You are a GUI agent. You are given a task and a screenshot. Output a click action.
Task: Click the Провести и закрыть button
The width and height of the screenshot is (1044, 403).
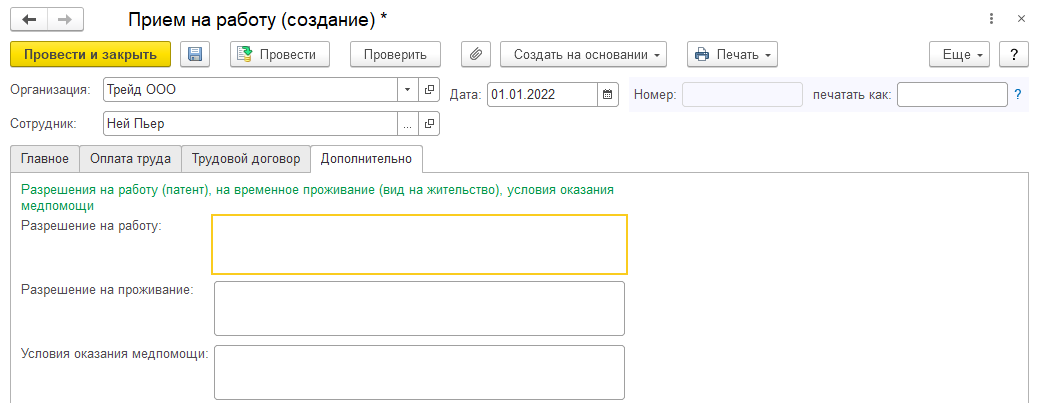[90, 55]
